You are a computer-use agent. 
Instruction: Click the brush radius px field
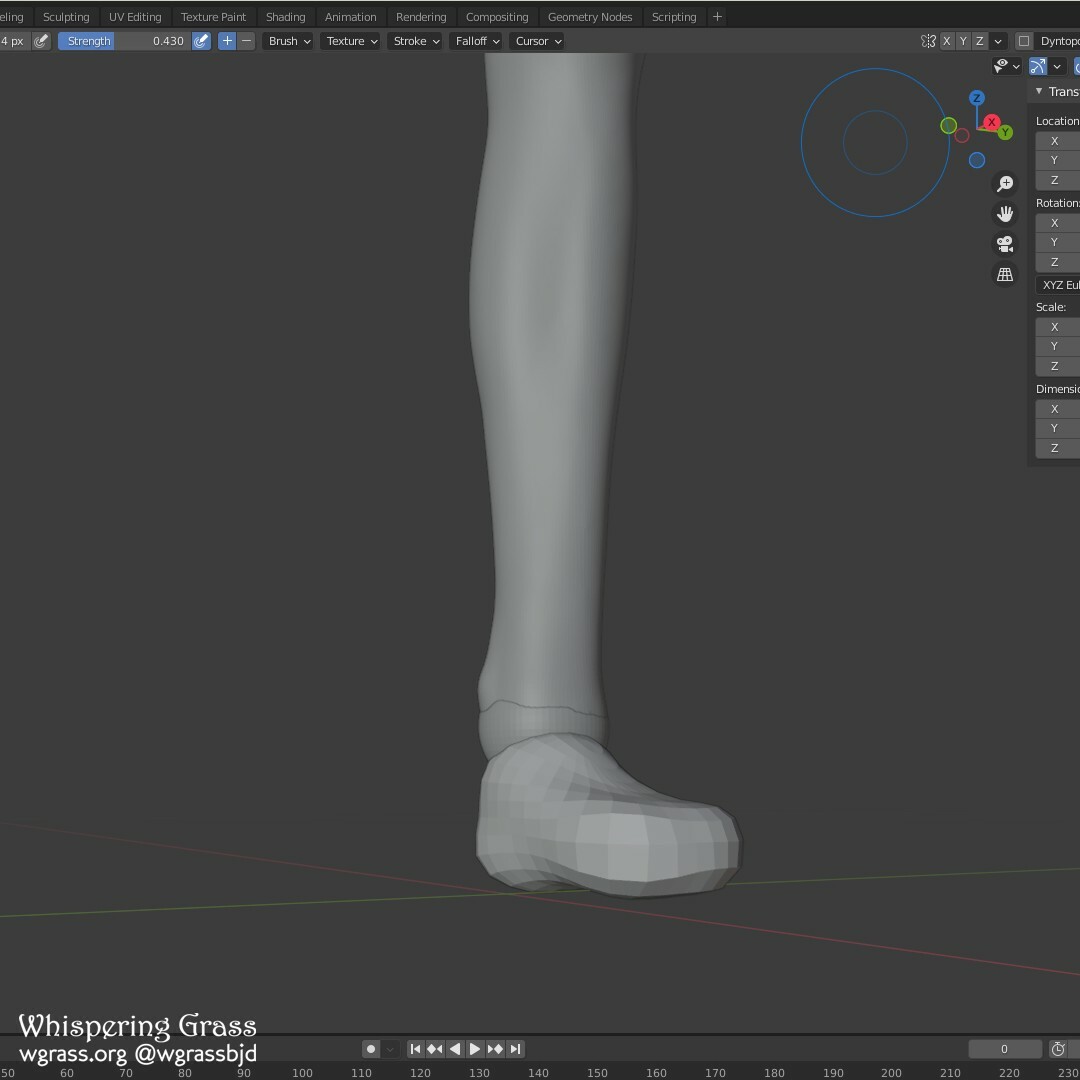[15, 41]
